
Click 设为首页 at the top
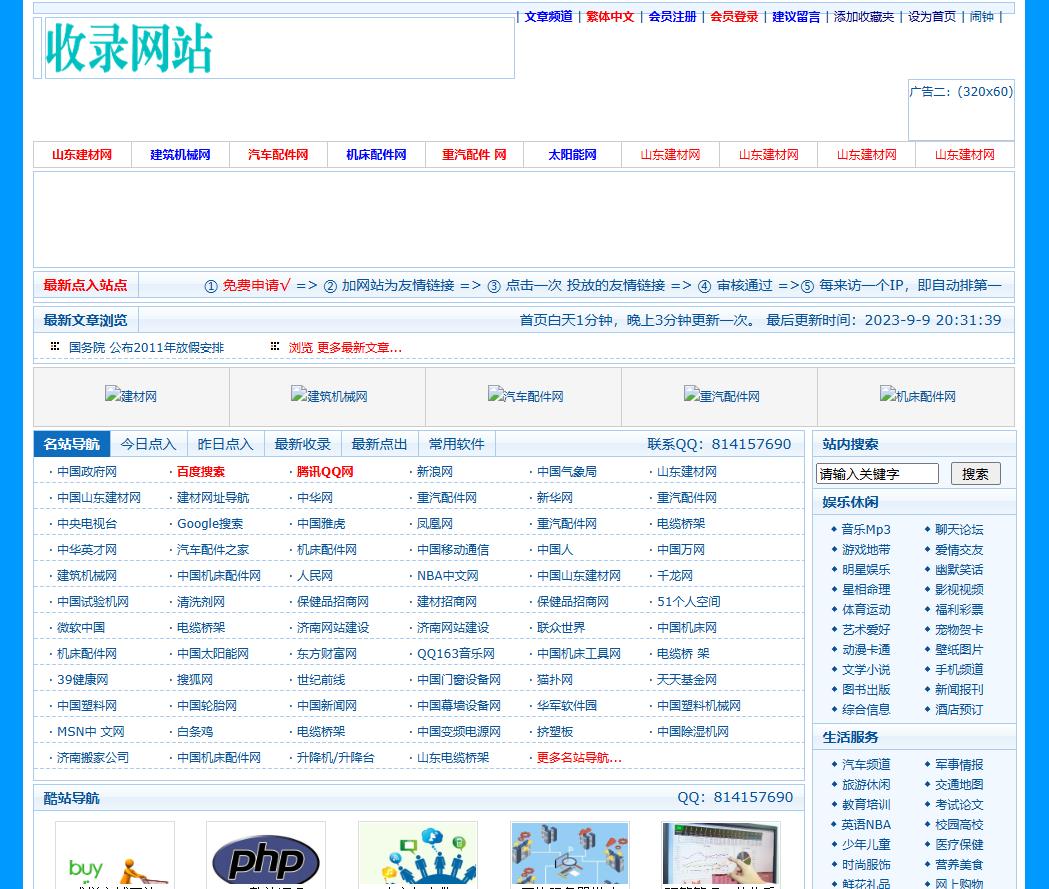(932, 17)
